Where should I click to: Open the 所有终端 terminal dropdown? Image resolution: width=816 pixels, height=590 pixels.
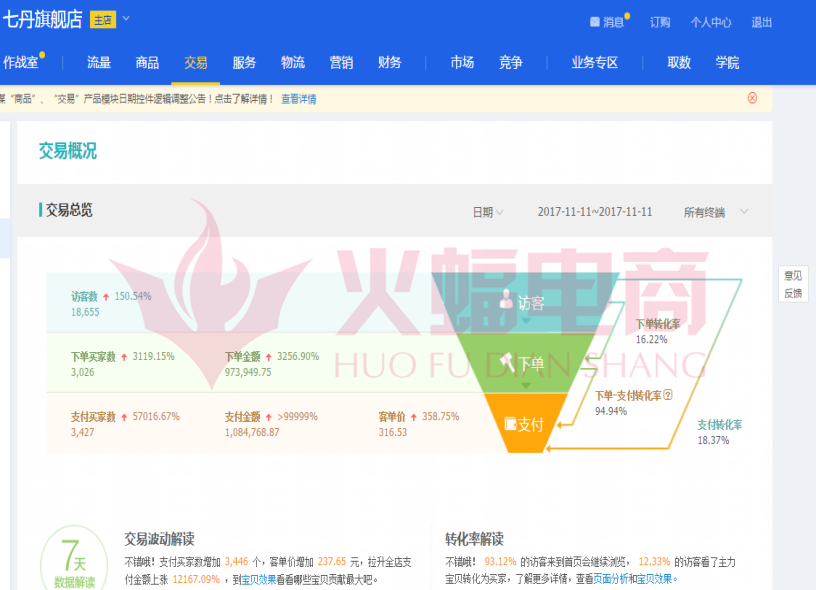click(x=716, y=212)
